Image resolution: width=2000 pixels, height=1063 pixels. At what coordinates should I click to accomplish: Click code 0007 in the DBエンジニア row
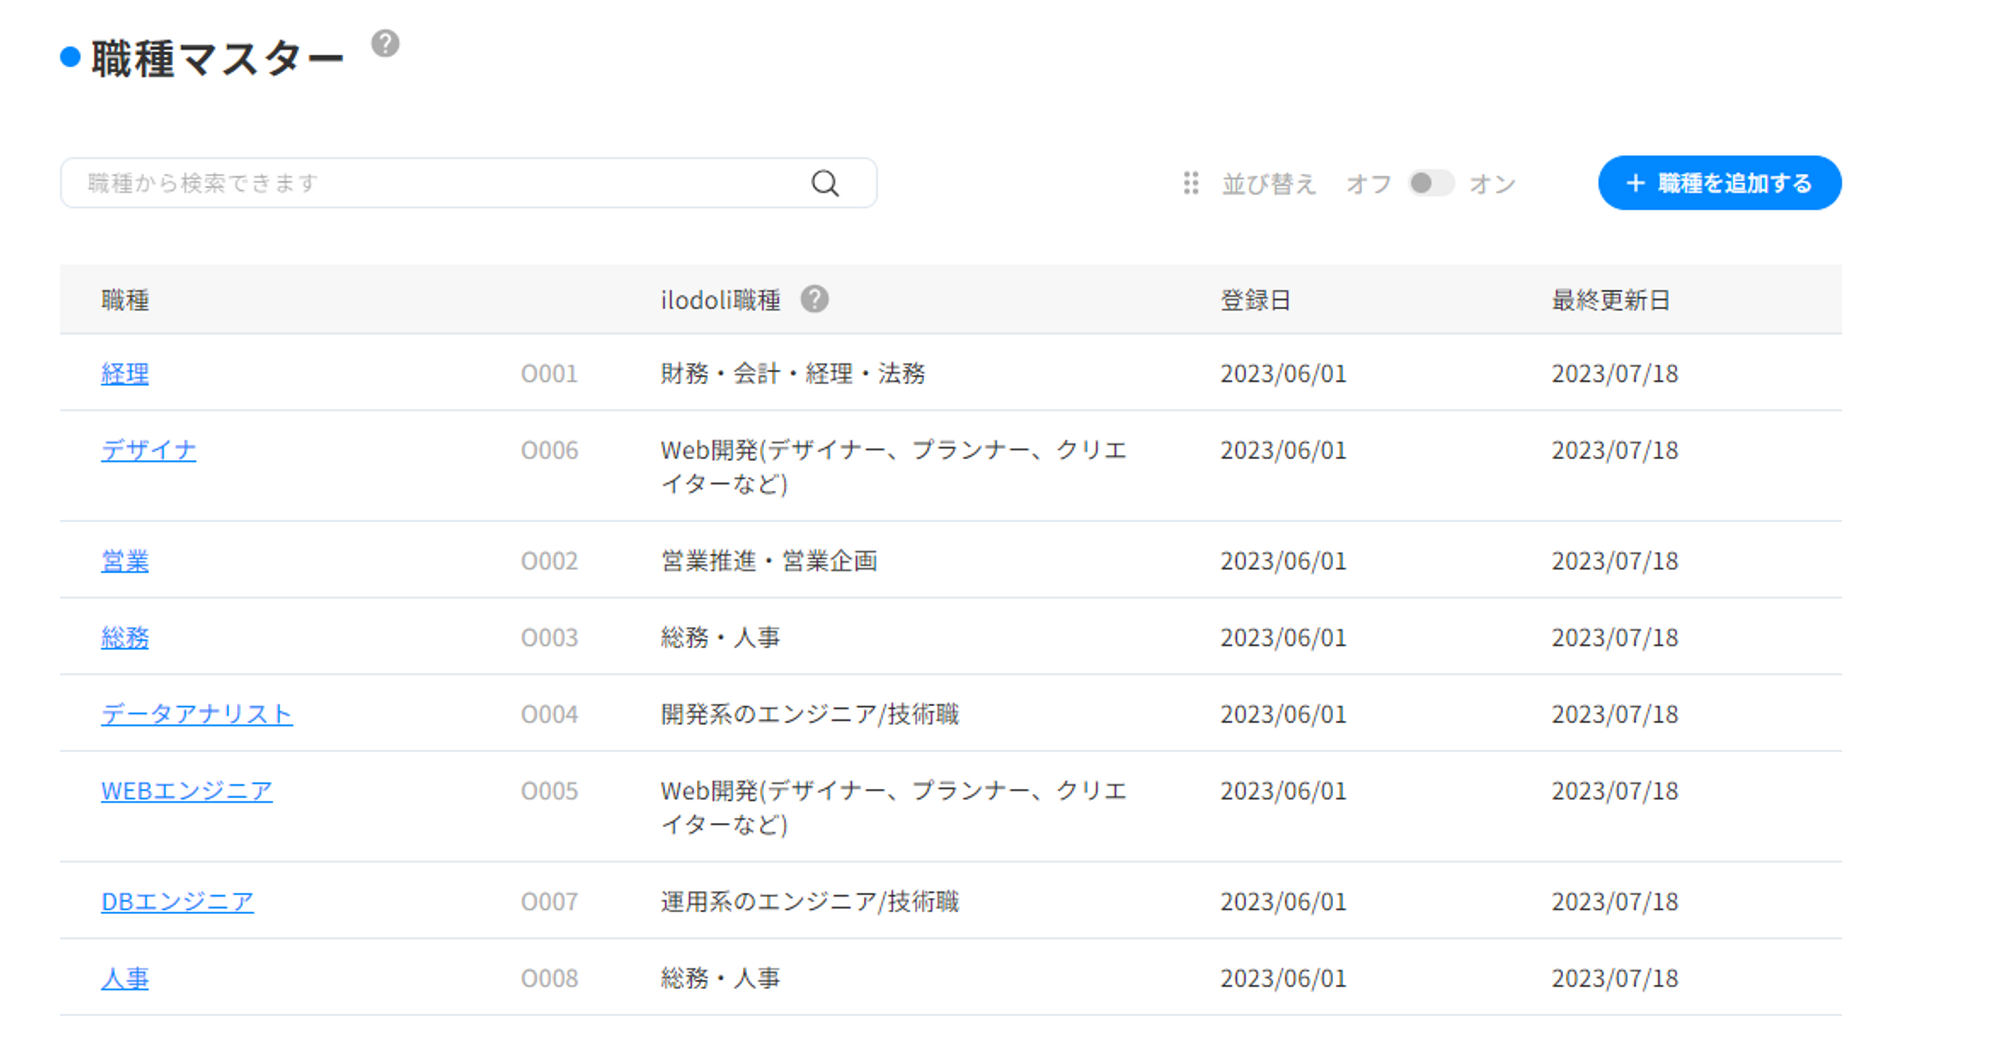(549, 901)
